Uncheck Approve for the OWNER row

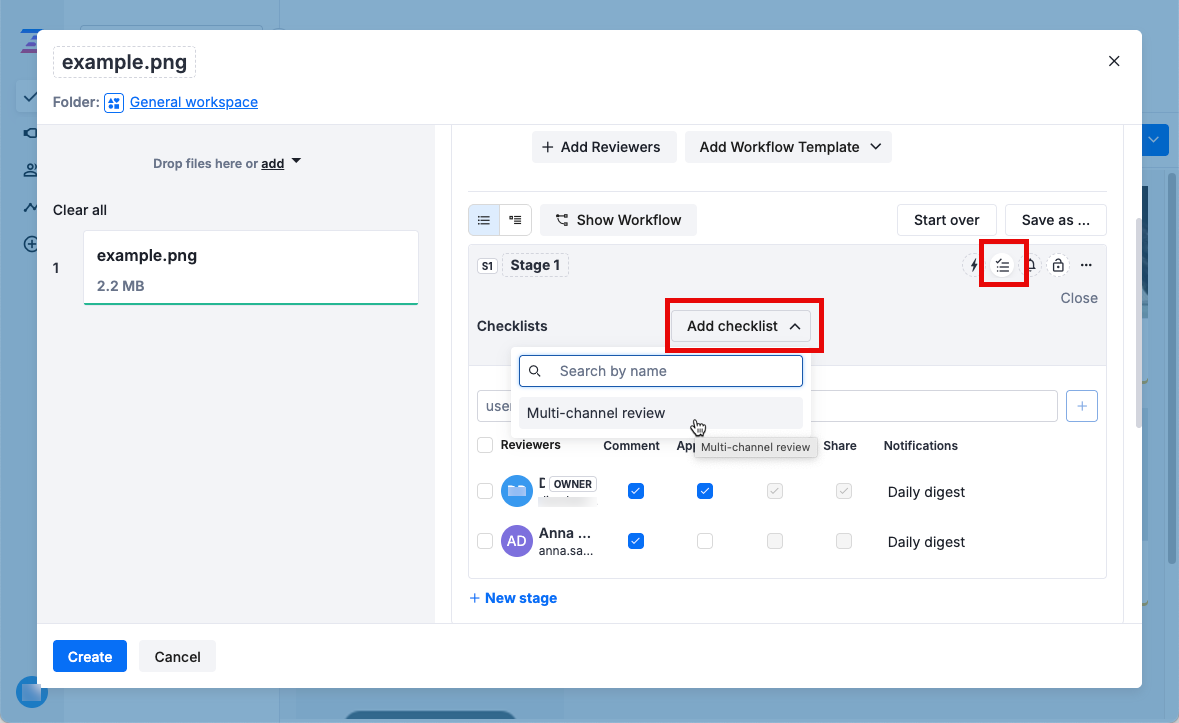point(705,491)
